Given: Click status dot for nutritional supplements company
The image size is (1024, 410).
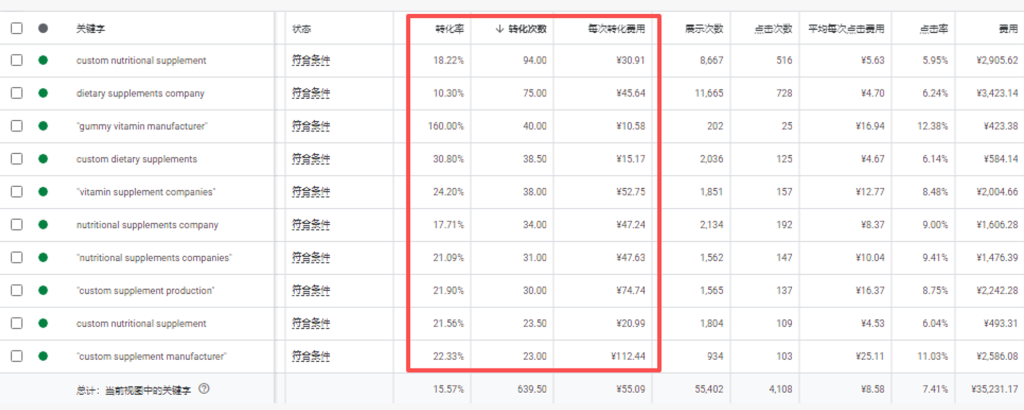Looking at the screenshot, I should 43,225.
